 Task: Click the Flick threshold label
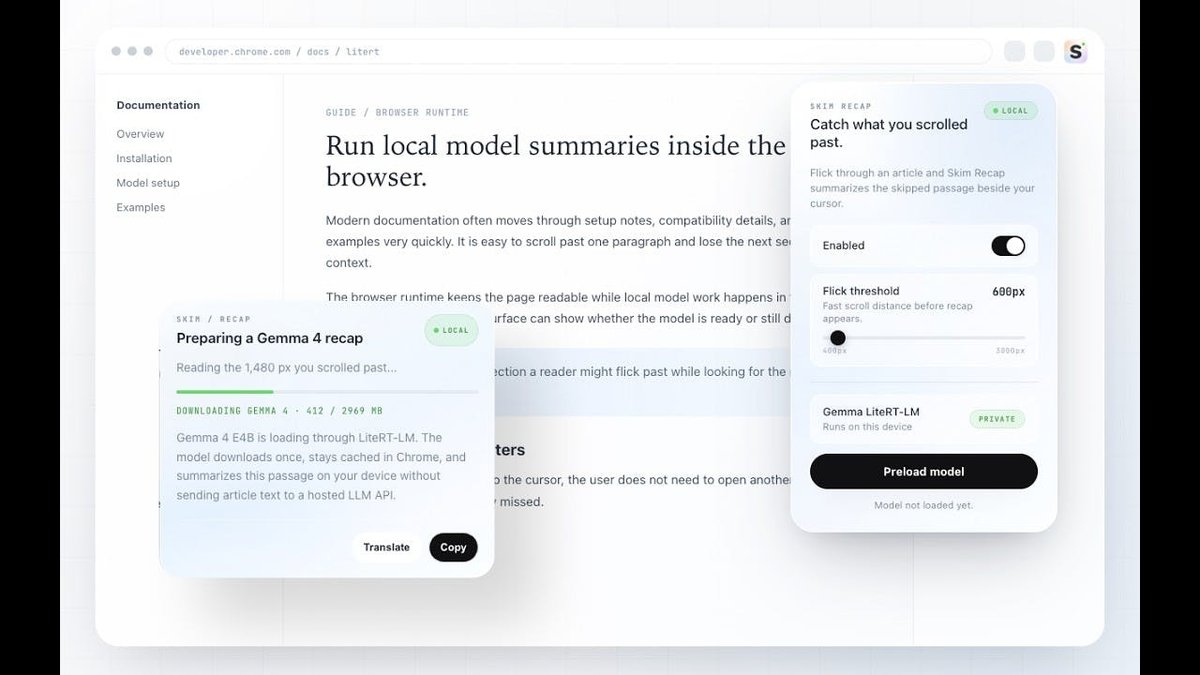tap(861, 291)
